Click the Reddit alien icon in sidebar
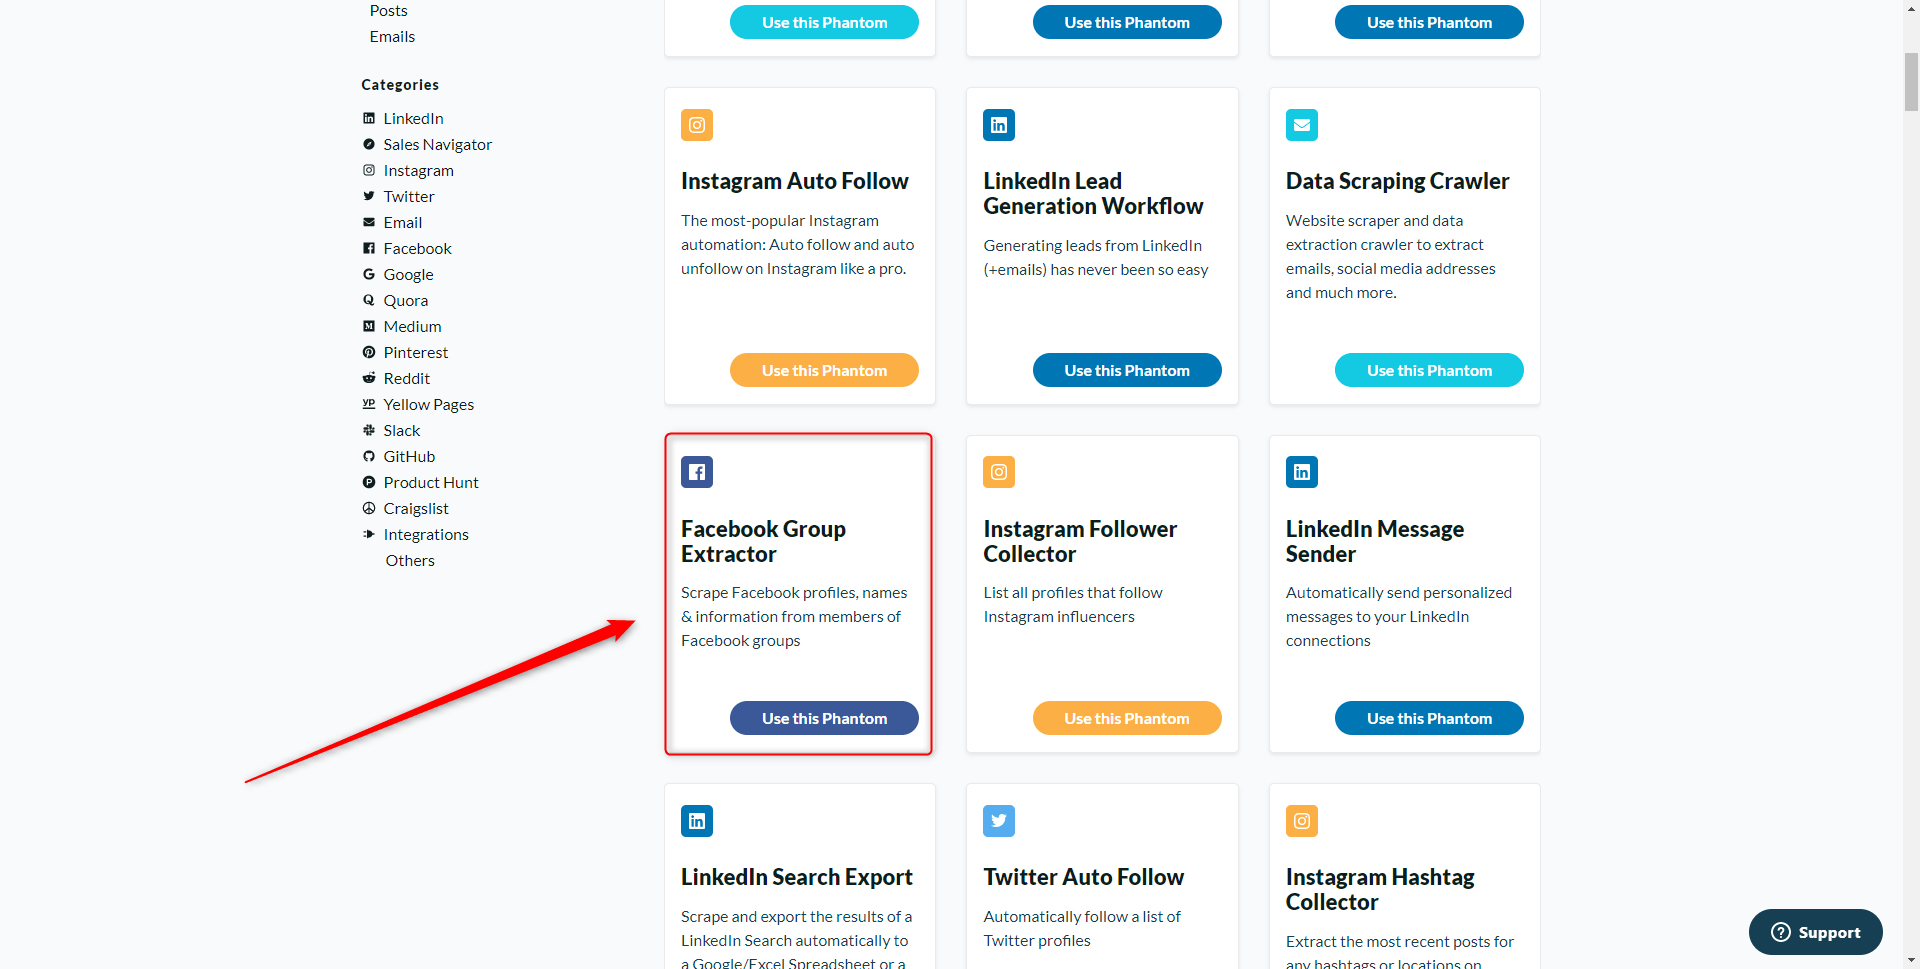 (369, 378)
